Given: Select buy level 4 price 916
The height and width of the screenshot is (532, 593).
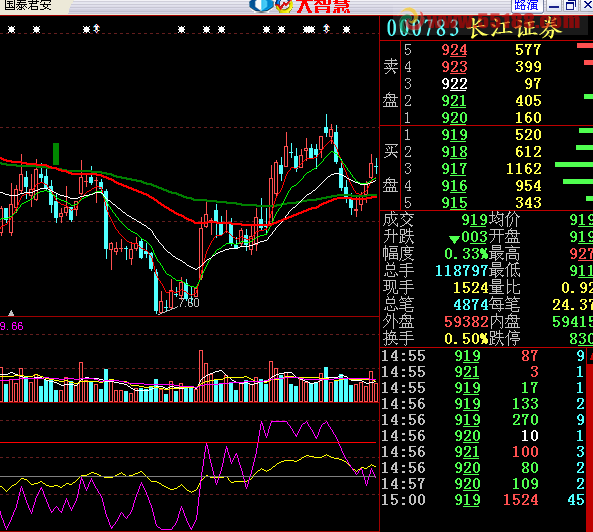Looking at the screenshot, I should pos(454,186).
